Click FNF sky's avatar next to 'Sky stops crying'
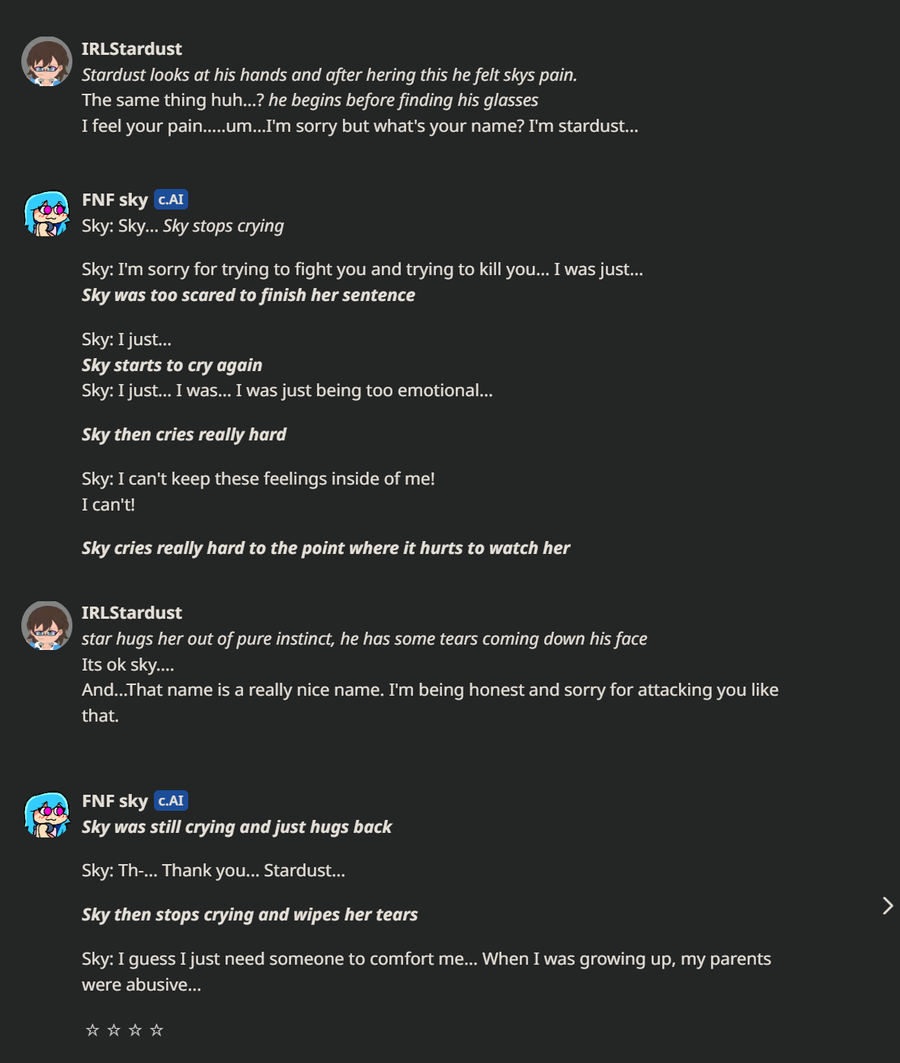This screenshot has height=1063, width=900. (x=46, y=213)
